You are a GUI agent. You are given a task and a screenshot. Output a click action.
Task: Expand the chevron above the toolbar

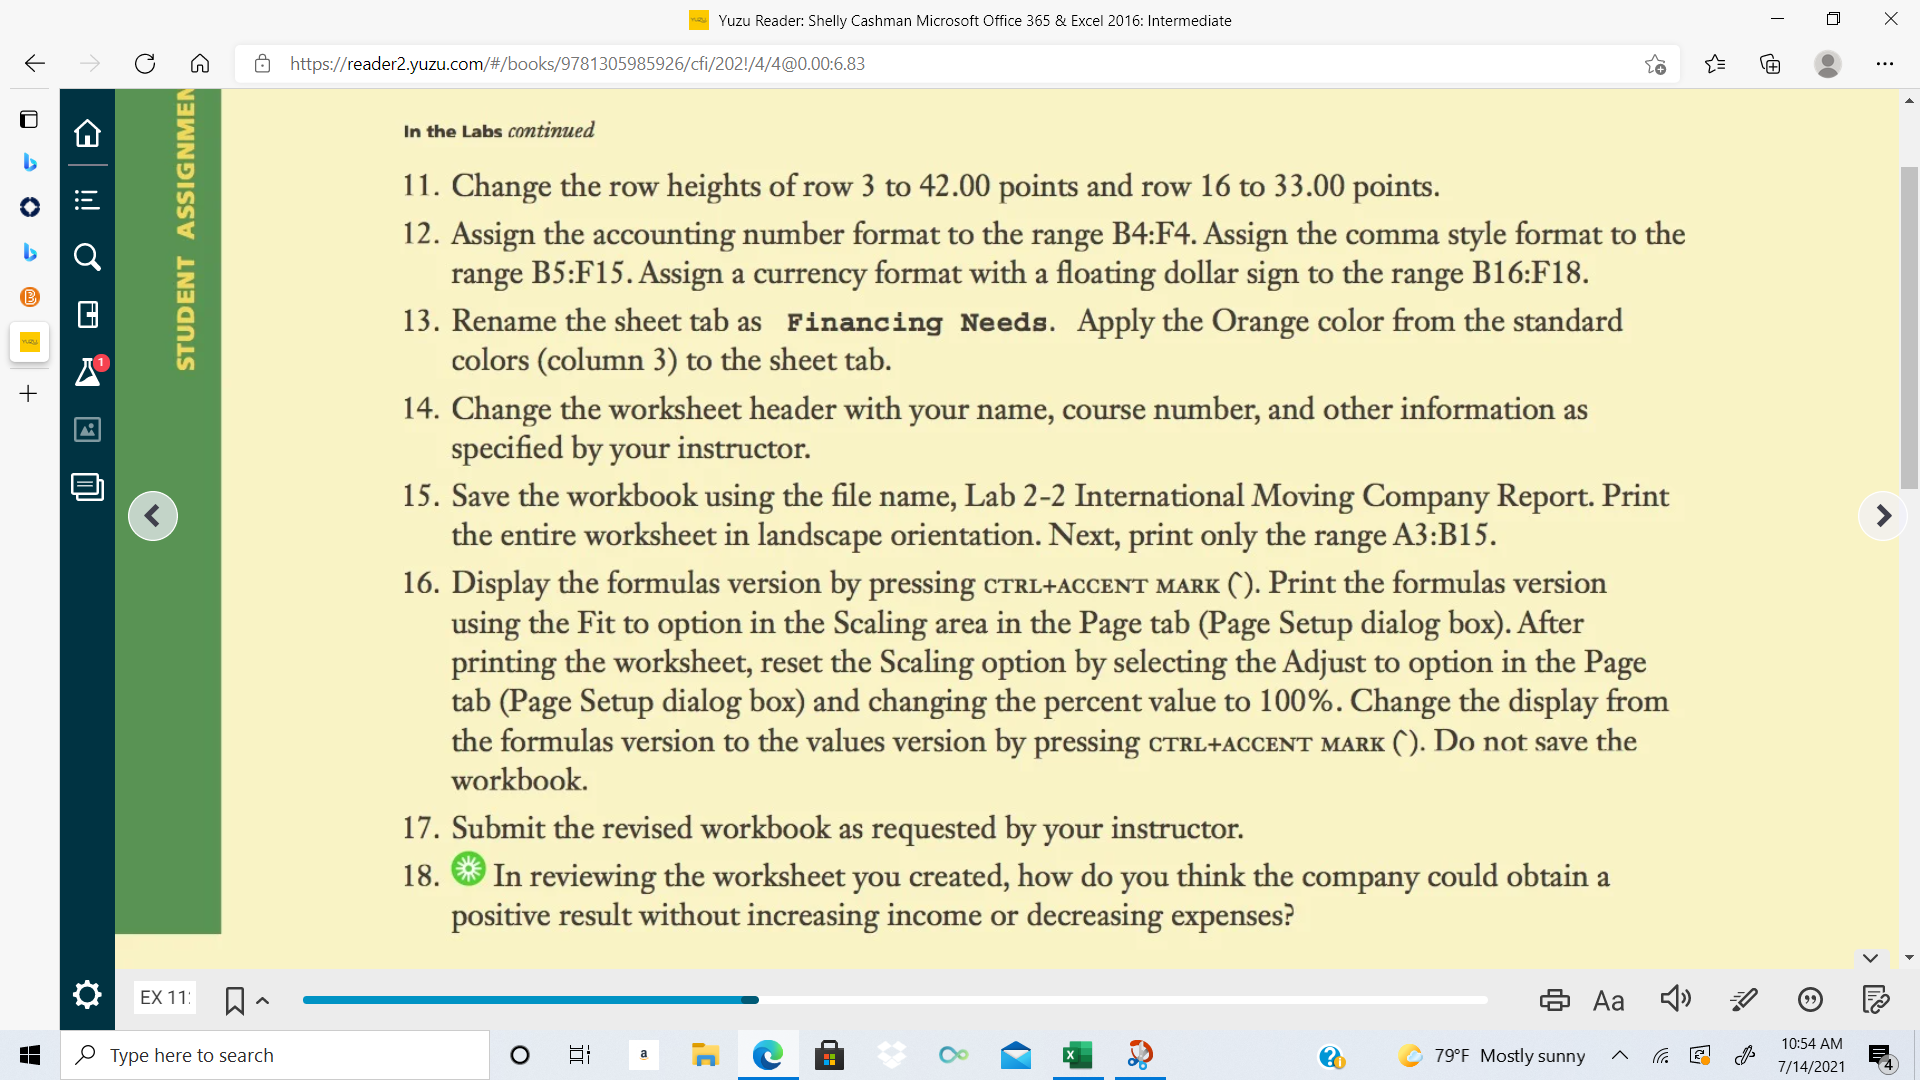(x=1870, y=958)
